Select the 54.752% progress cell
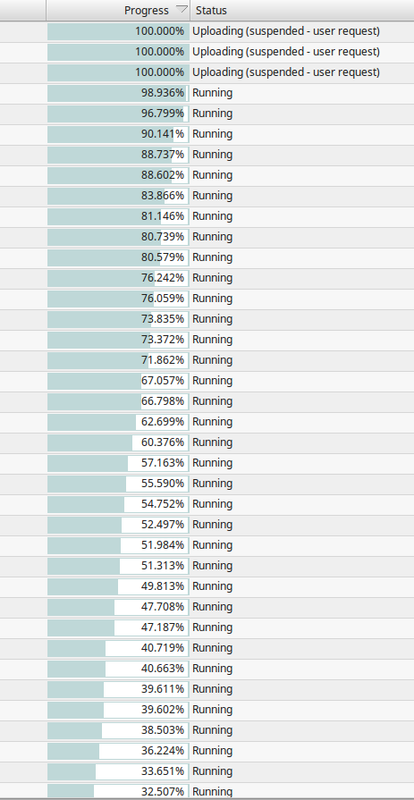Viewport: 414px width, 800px height. pos(118,504)
